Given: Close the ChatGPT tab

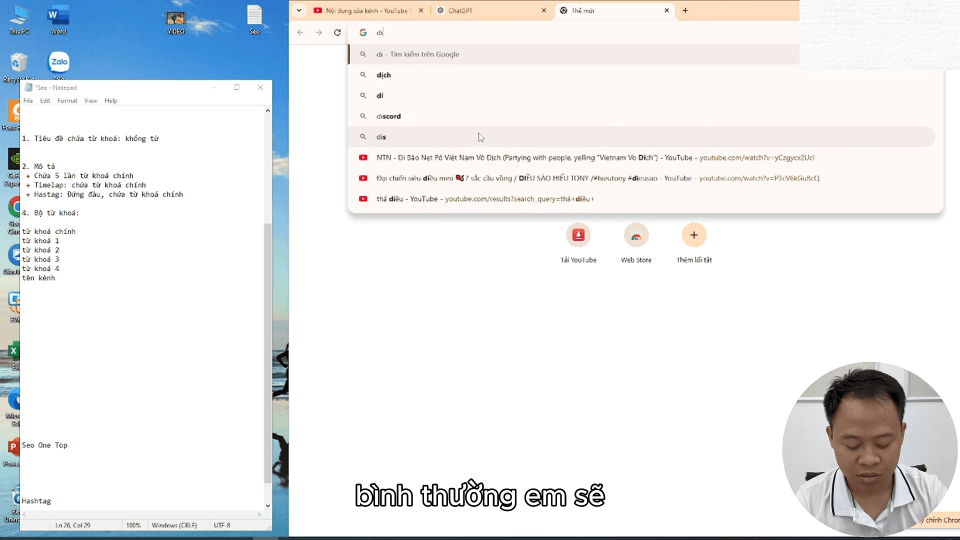Looking at the screenshot, I should [544, 10].
